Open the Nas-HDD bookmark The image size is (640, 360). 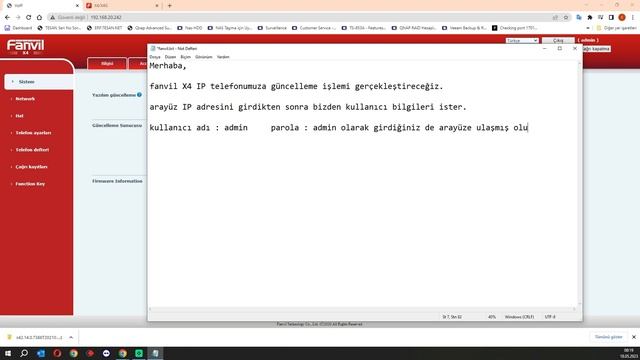190,28
